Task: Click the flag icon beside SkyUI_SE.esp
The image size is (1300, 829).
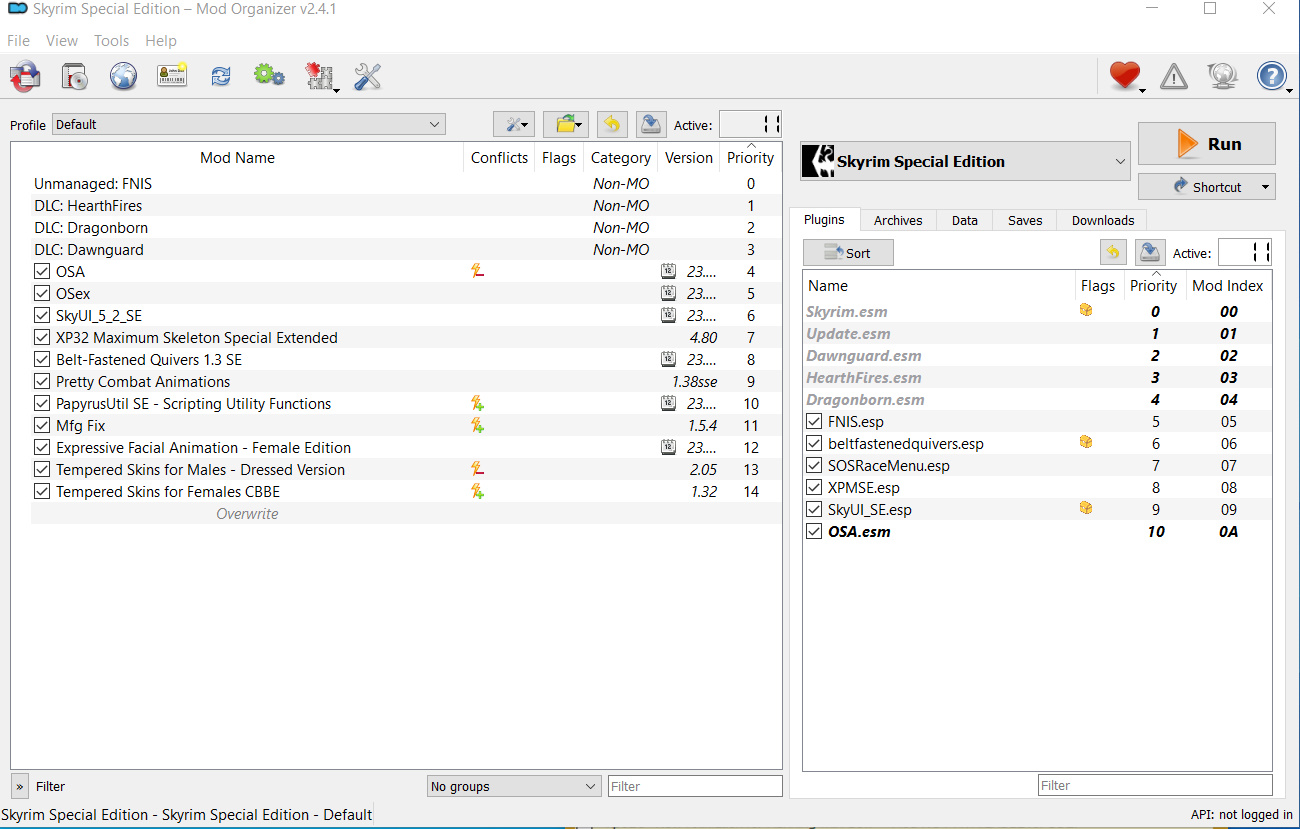Action: click(x=1086, y=508)
